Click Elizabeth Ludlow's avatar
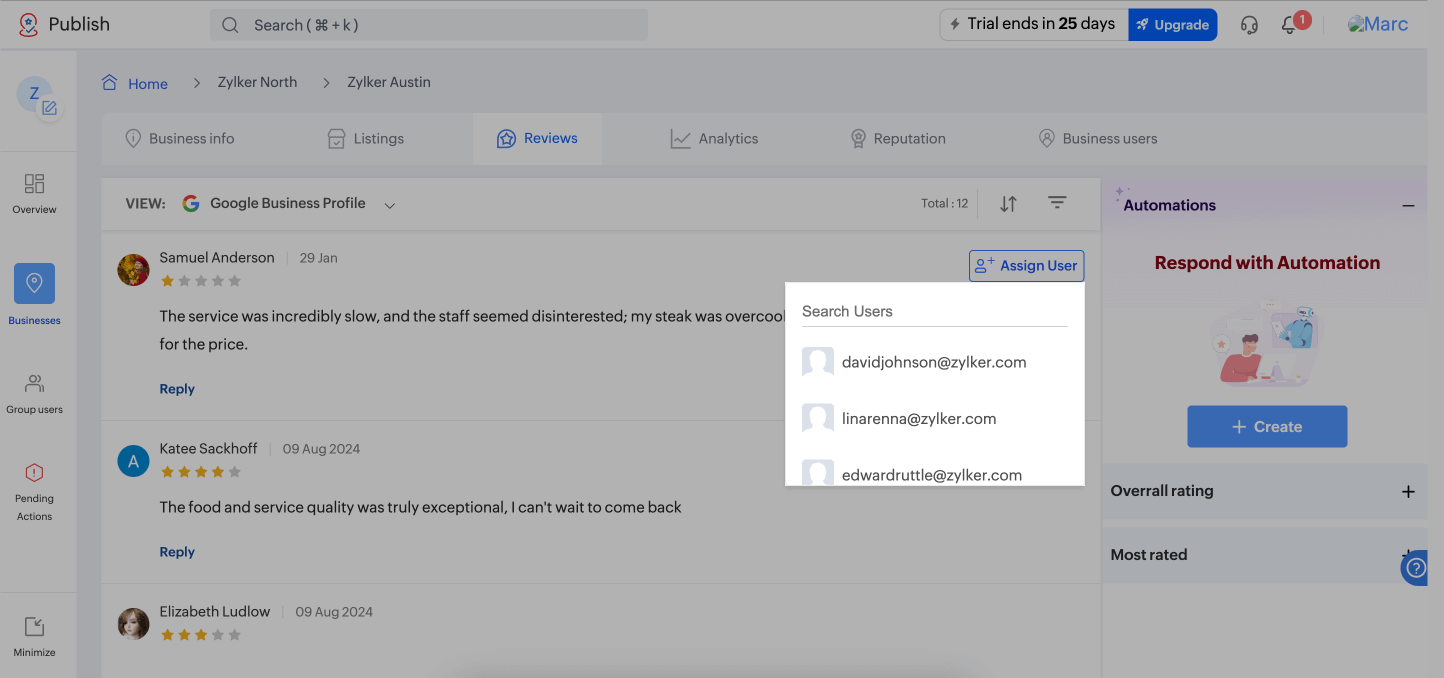 pos(133,624)
